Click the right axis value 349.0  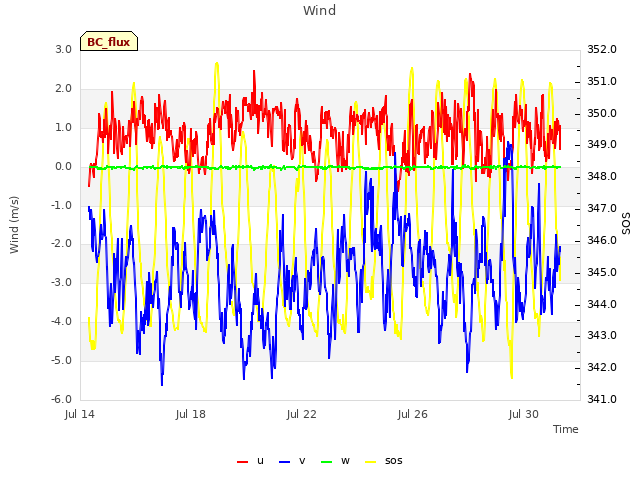point(602,144)
